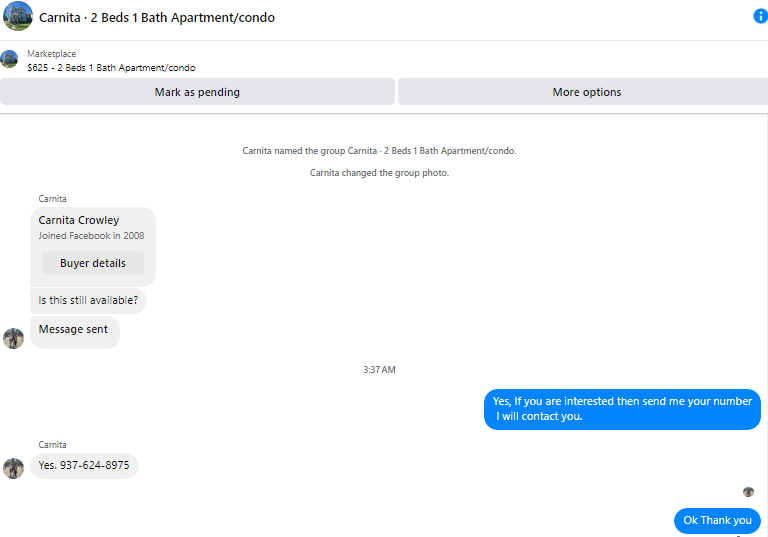Select the 'Message sent' bubble
Viewport: 768px width, 537px height.
tap(74, 332)
